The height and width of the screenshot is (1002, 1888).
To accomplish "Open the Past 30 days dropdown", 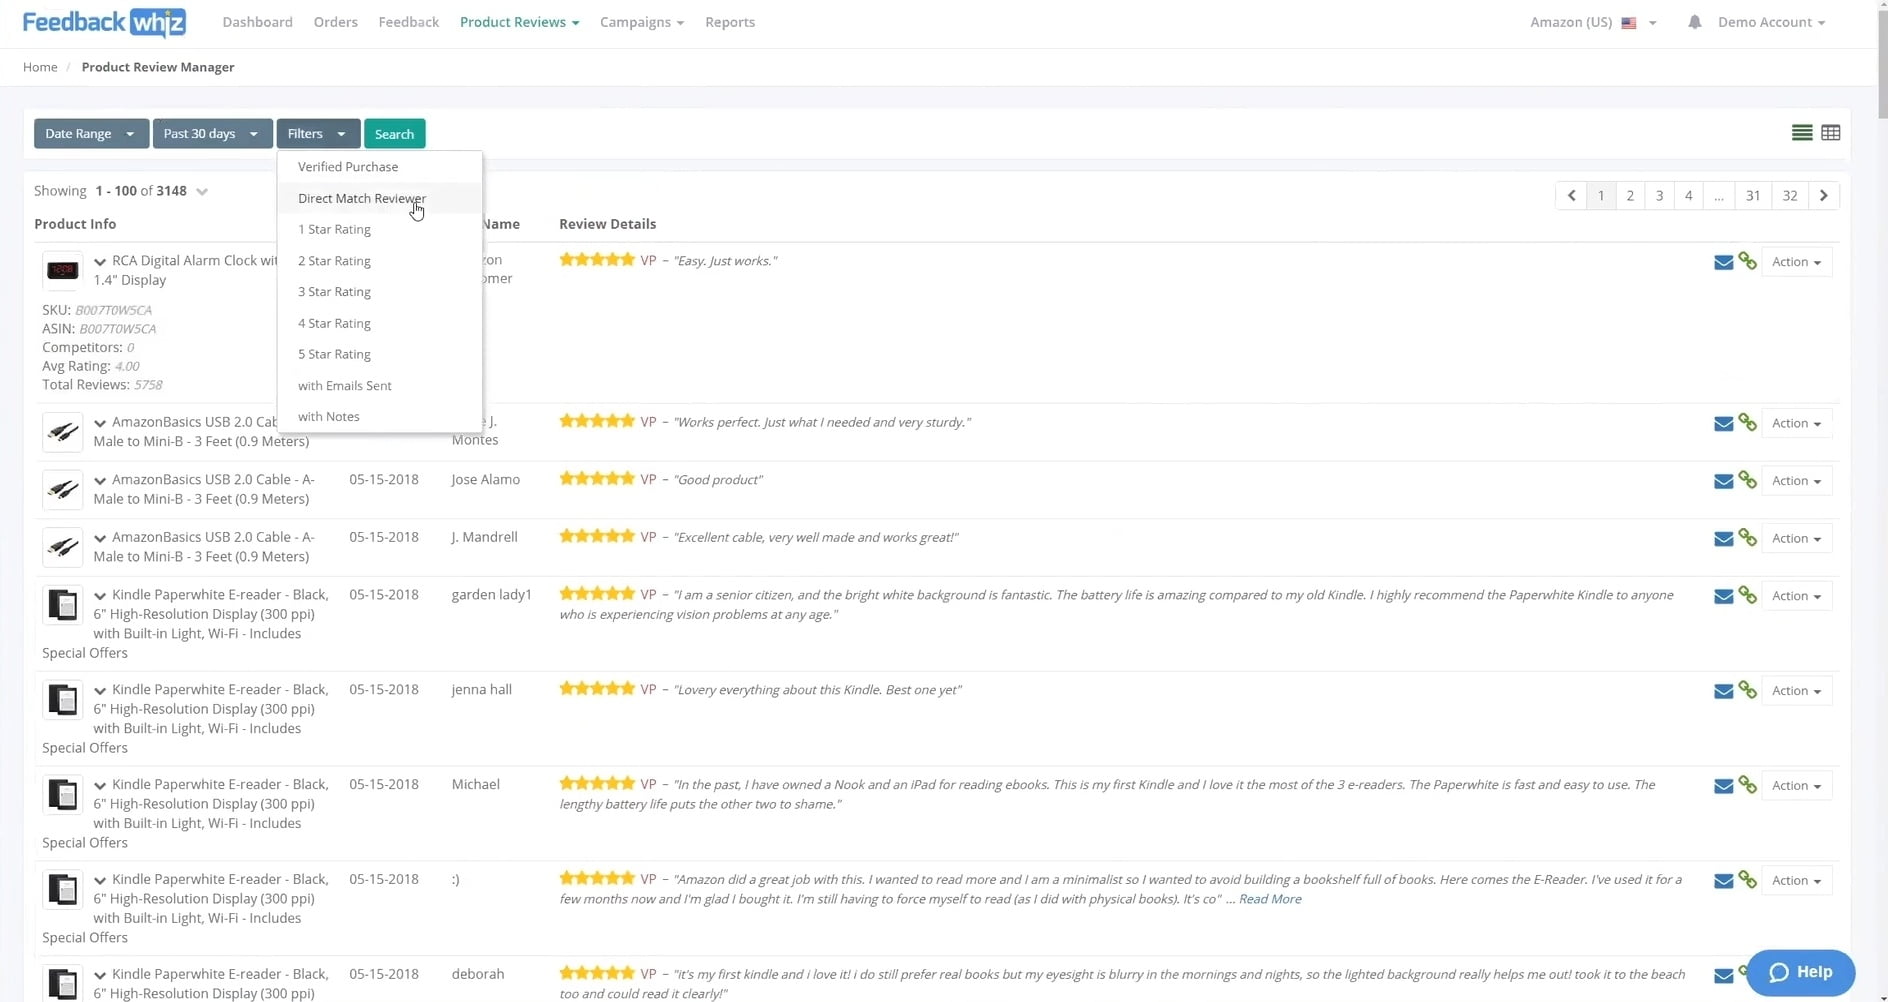I will click(x=212, y=134).
